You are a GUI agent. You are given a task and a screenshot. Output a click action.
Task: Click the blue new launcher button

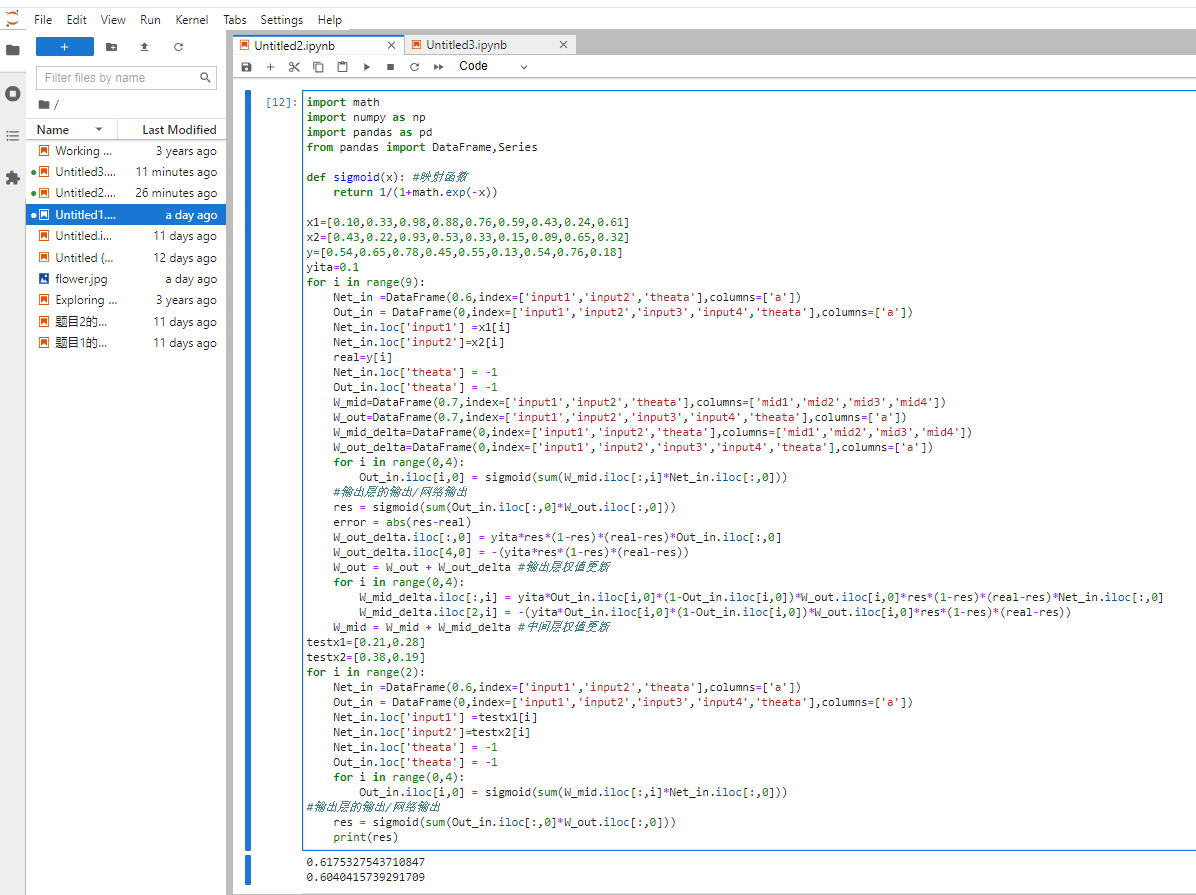(65, 47)
